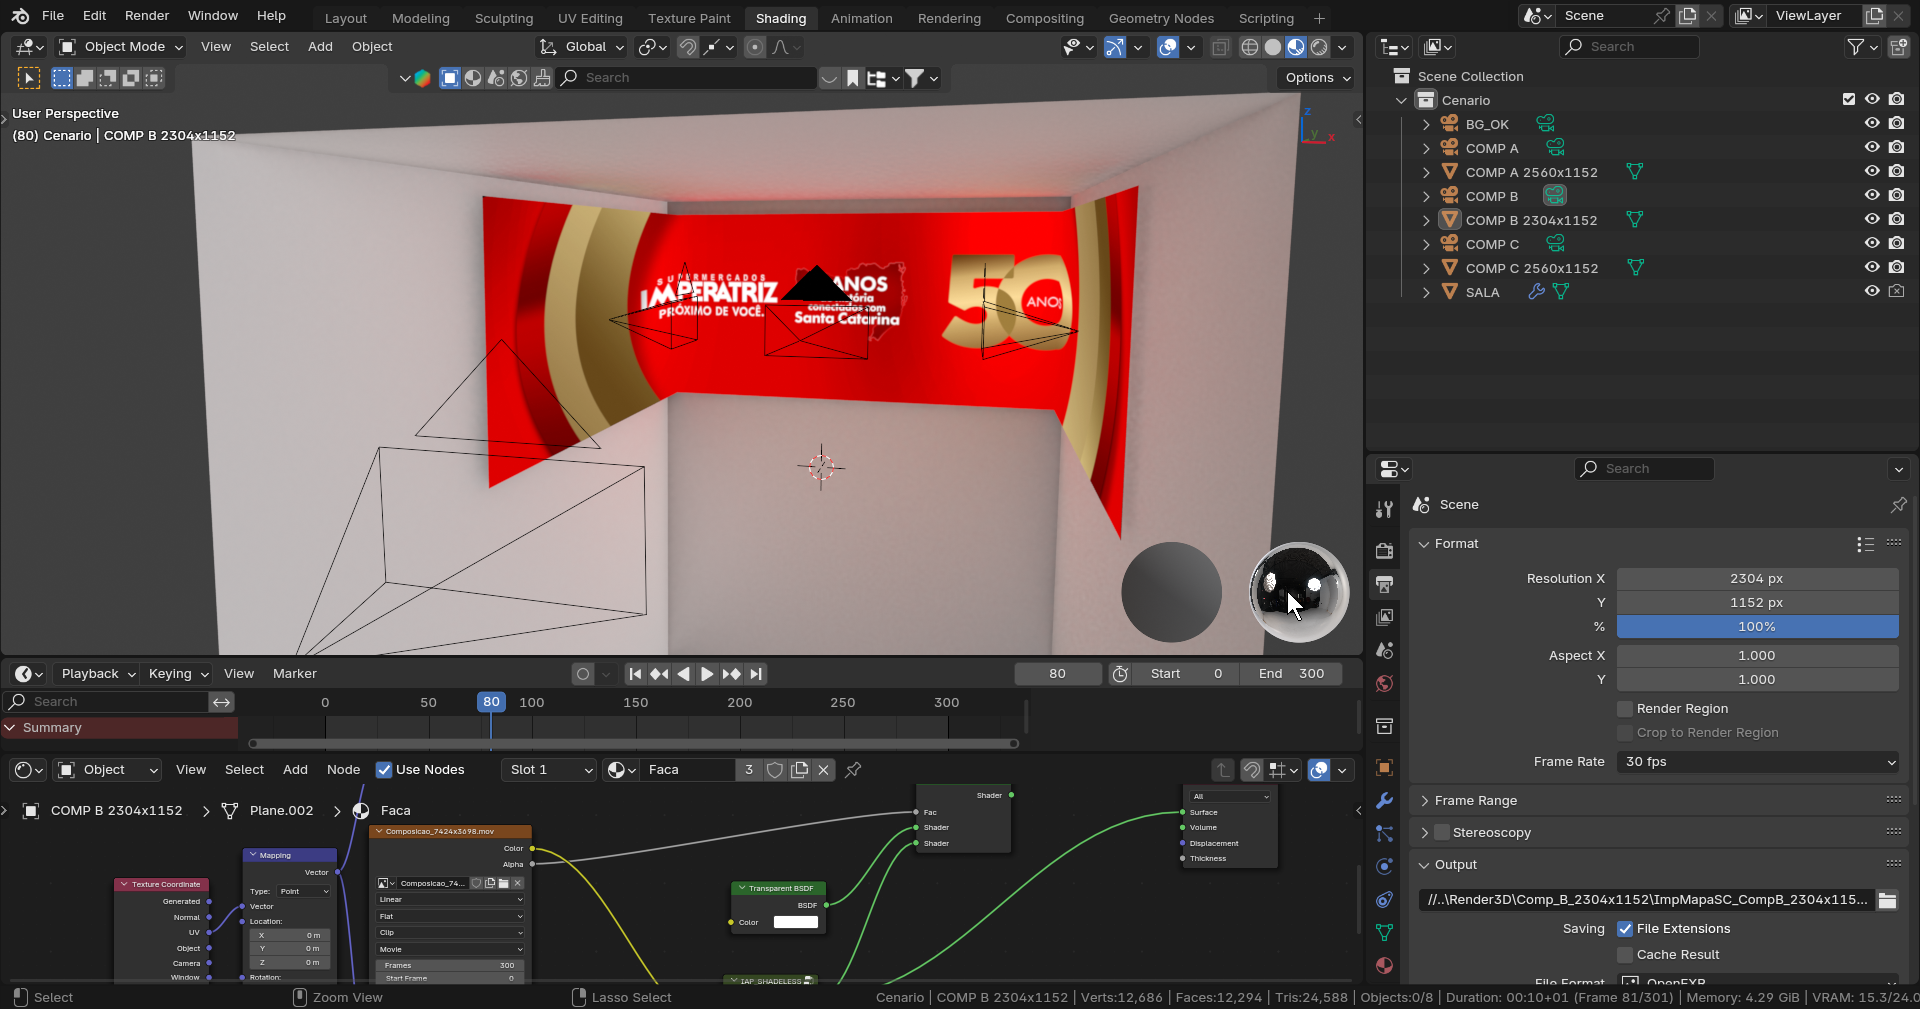The height and width of the screenshot is (1009, 1920).
Task: Open the World properties tab
Action: pos(1384,683)
